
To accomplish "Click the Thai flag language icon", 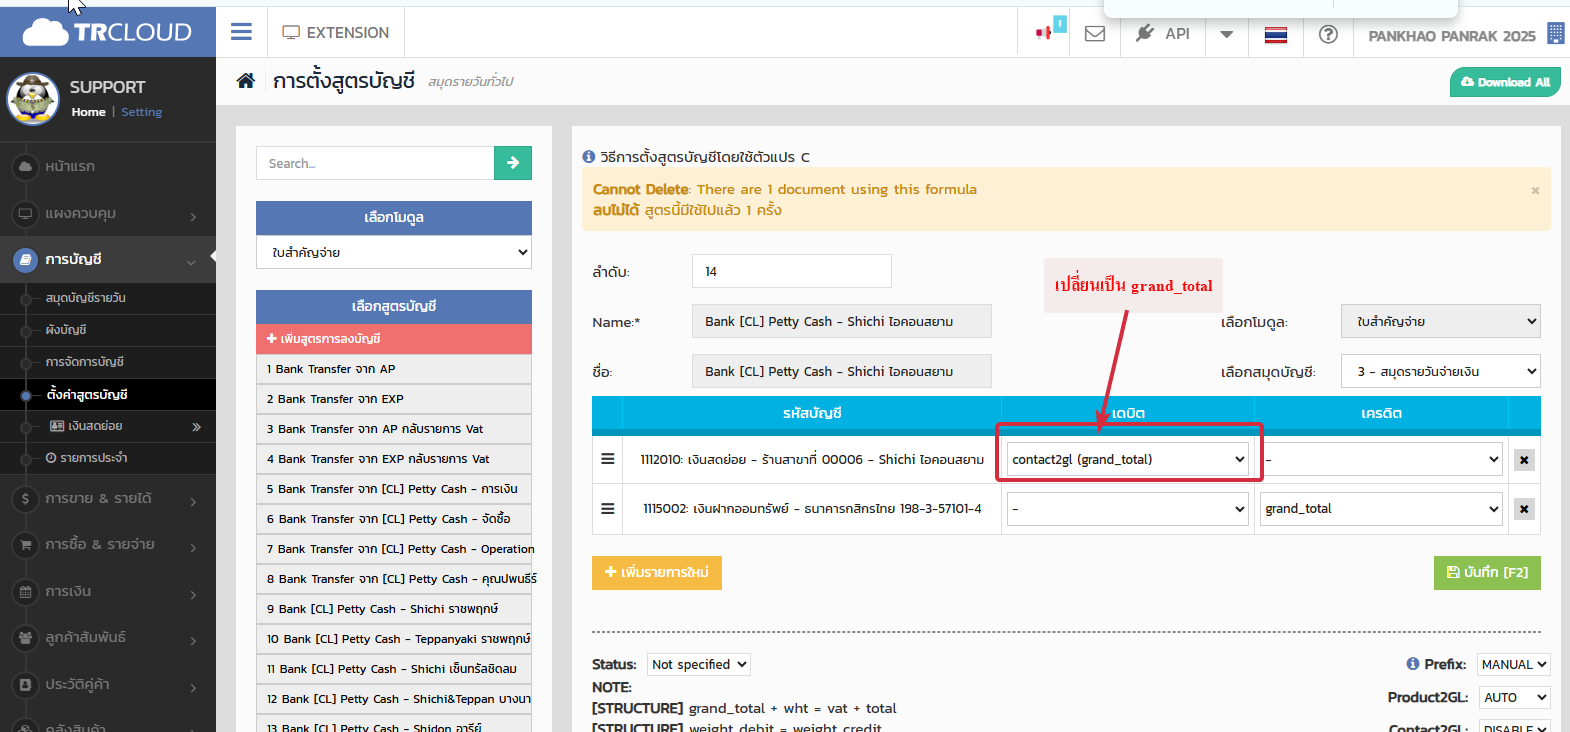I will pyautogui.click(x=1275, y=35).
